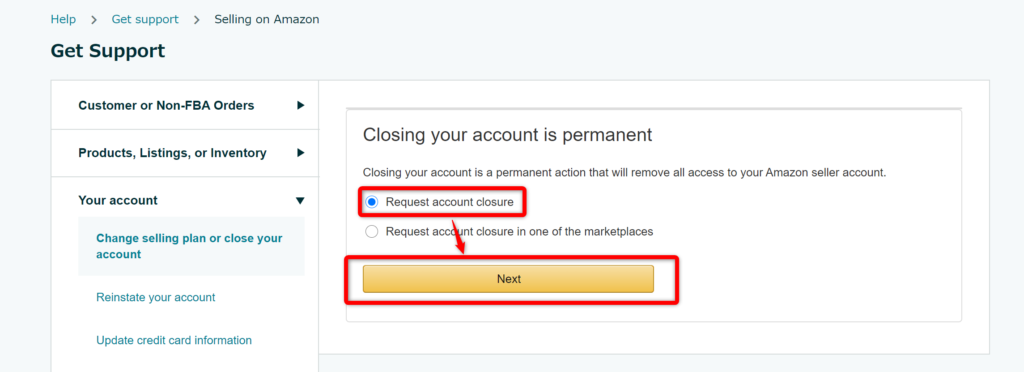Screen dimensions: 1024x372
Task: Expand the Products, Listings, or Inventory arrow
Action: click(x=300, y=153)
